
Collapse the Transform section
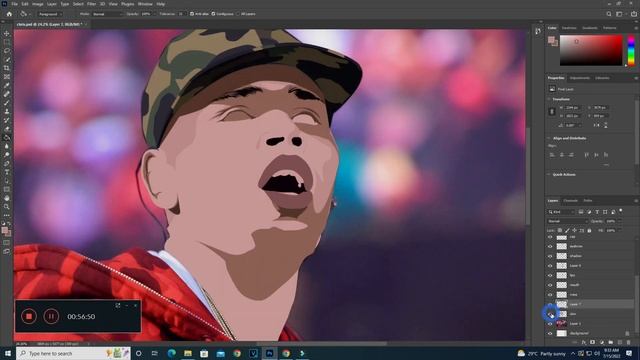[x=549, y=99]
